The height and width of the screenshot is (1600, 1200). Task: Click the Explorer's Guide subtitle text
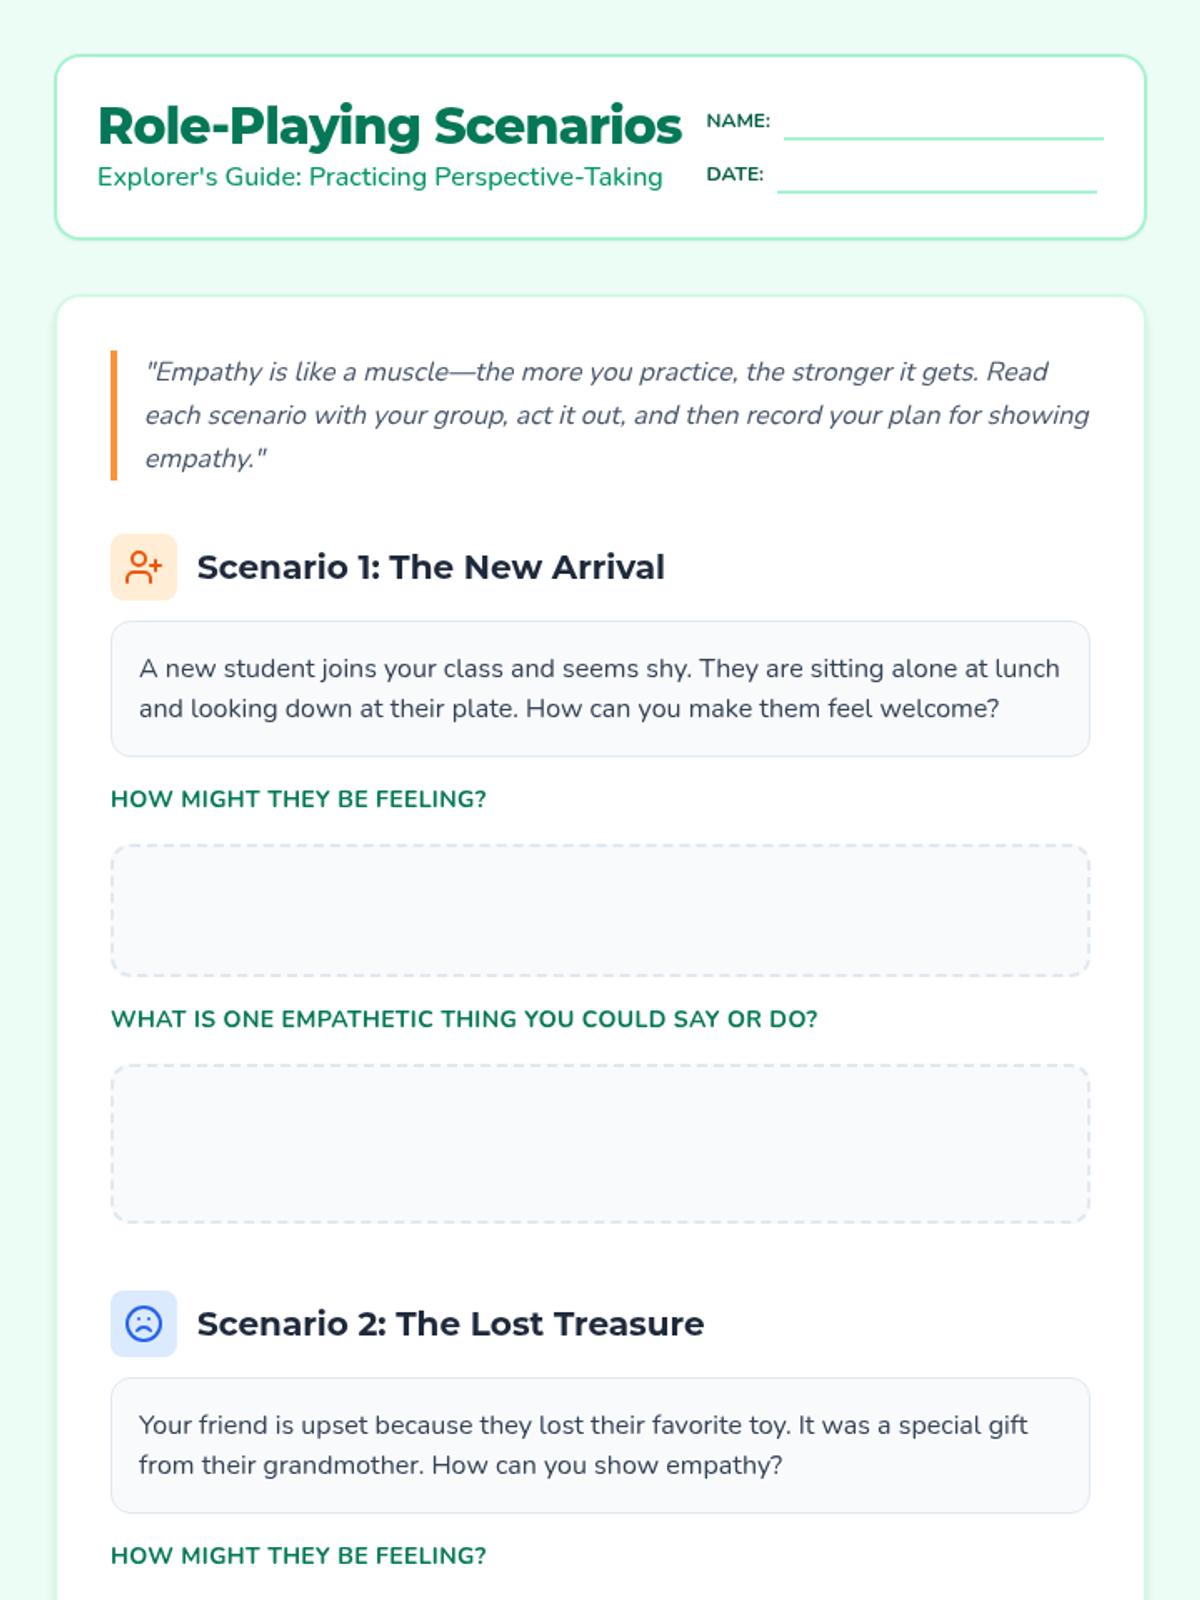(380, 177)
